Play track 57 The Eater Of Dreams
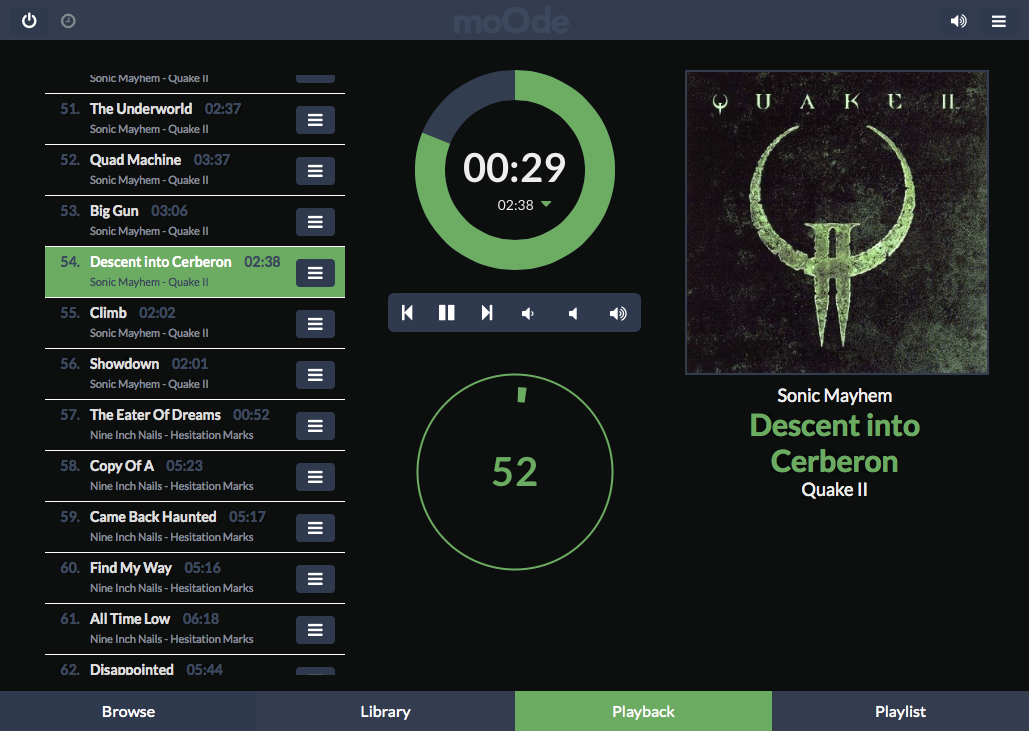Image resolution: width=1029 pixels, height=731 pixels. click(195, 425)
